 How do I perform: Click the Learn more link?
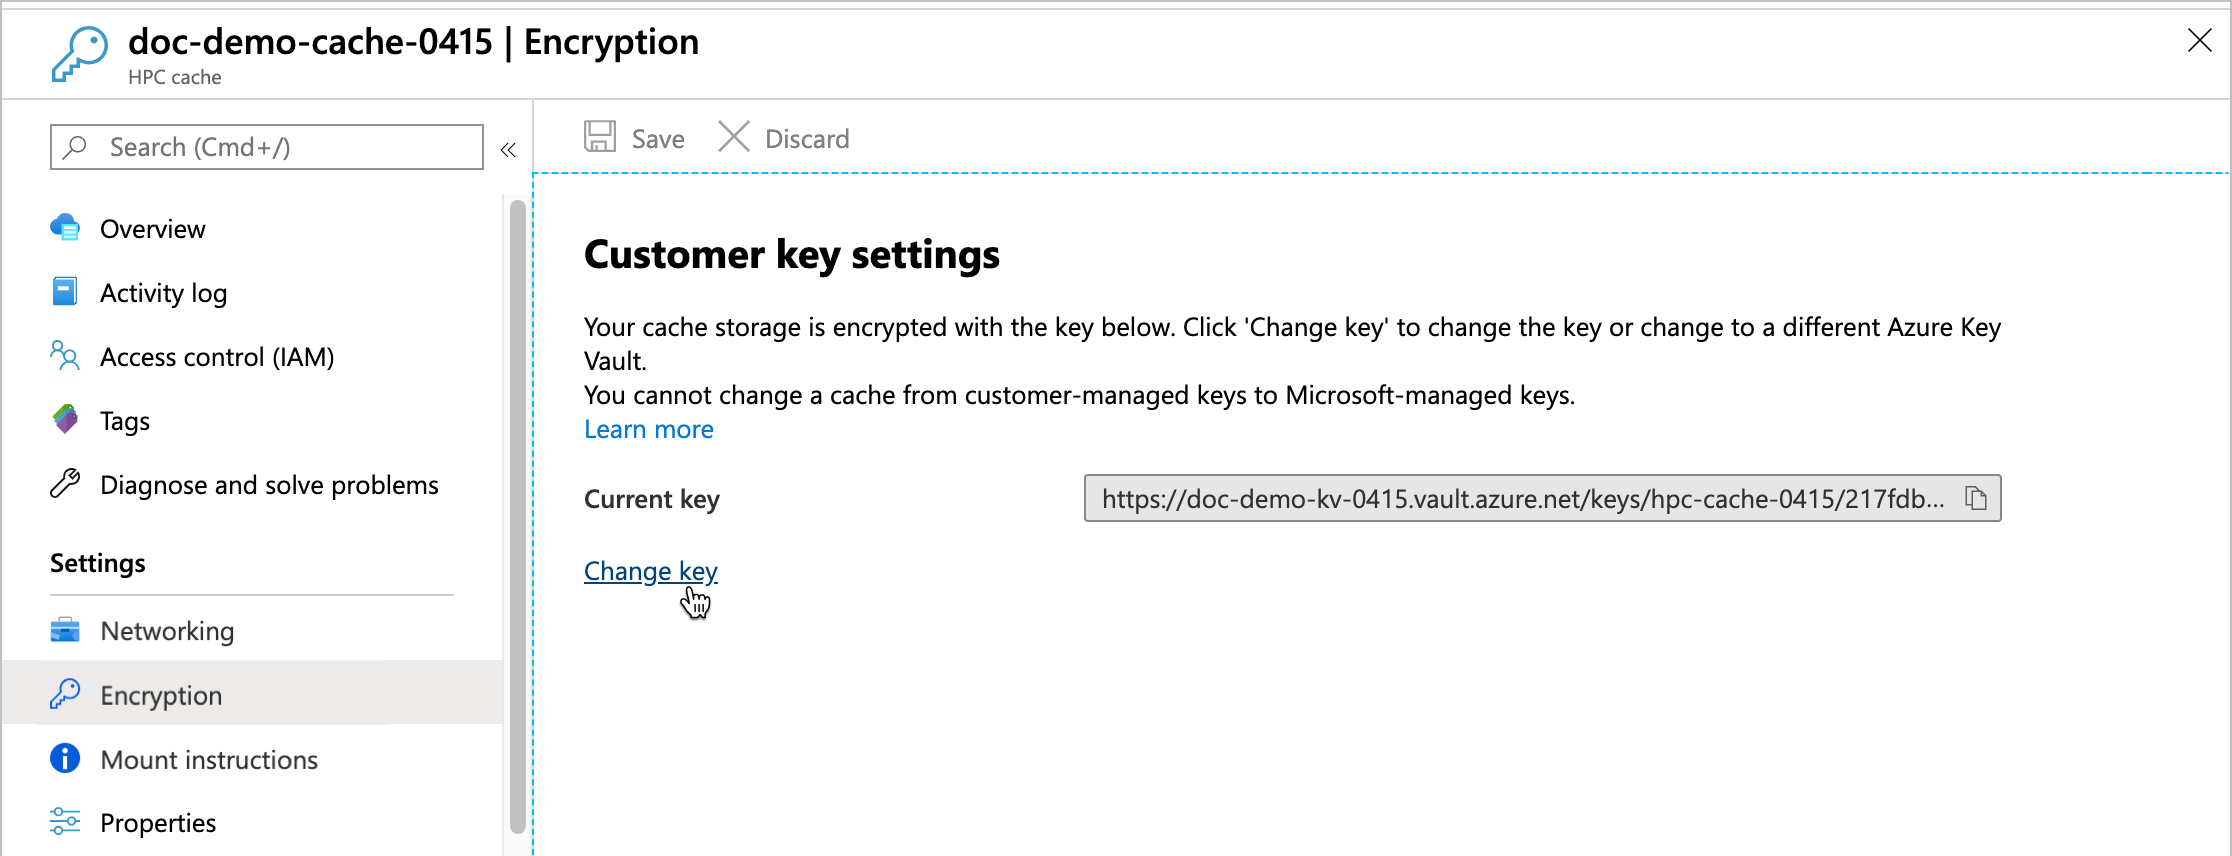point(648,429)
